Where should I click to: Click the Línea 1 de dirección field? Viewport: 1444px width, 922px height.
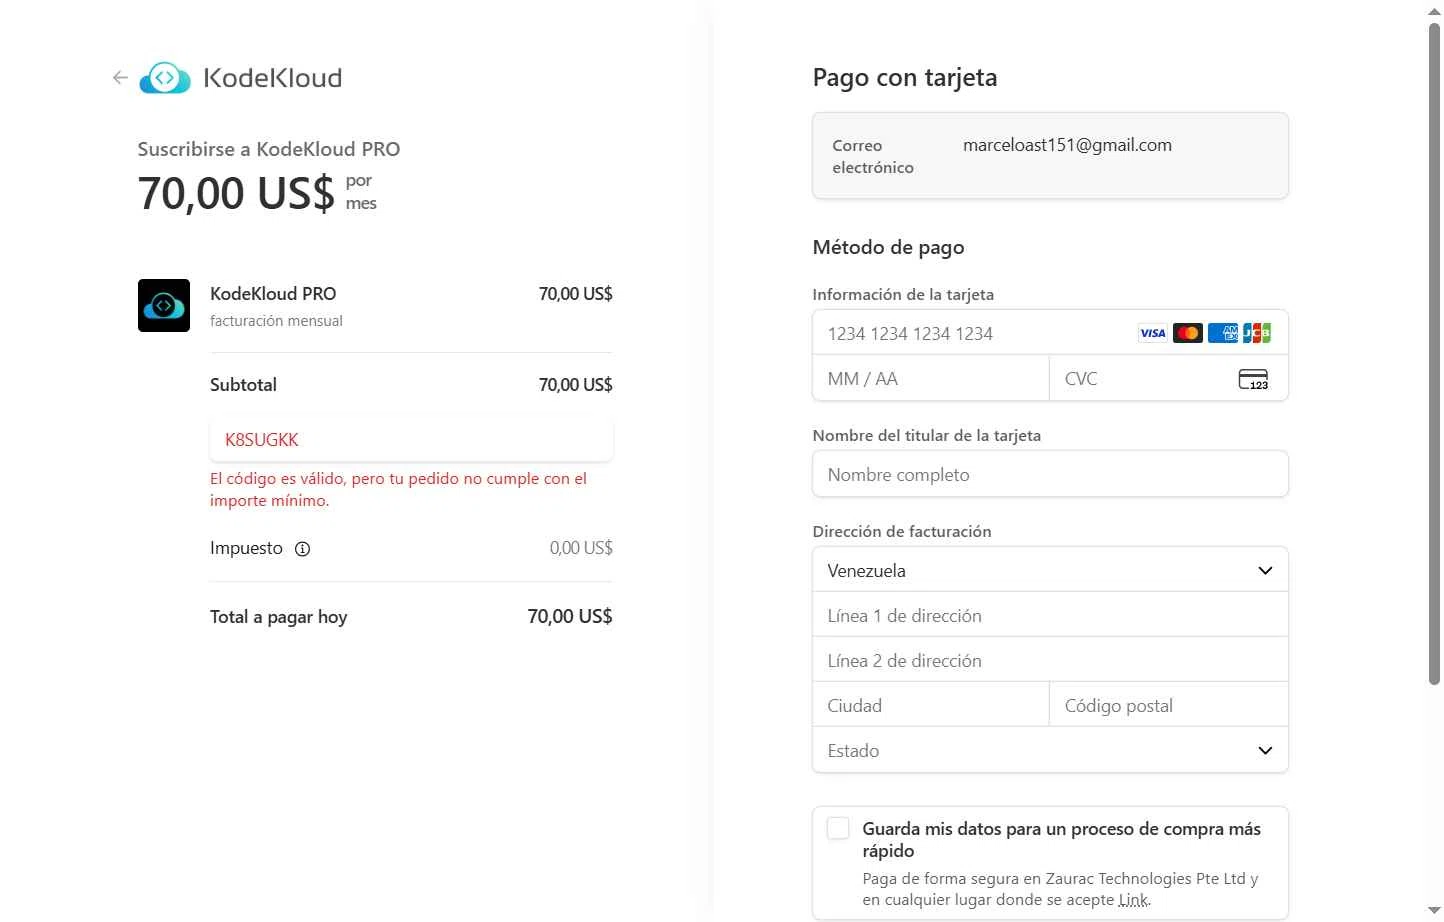pyautogui.click(x=1050, y=616)
